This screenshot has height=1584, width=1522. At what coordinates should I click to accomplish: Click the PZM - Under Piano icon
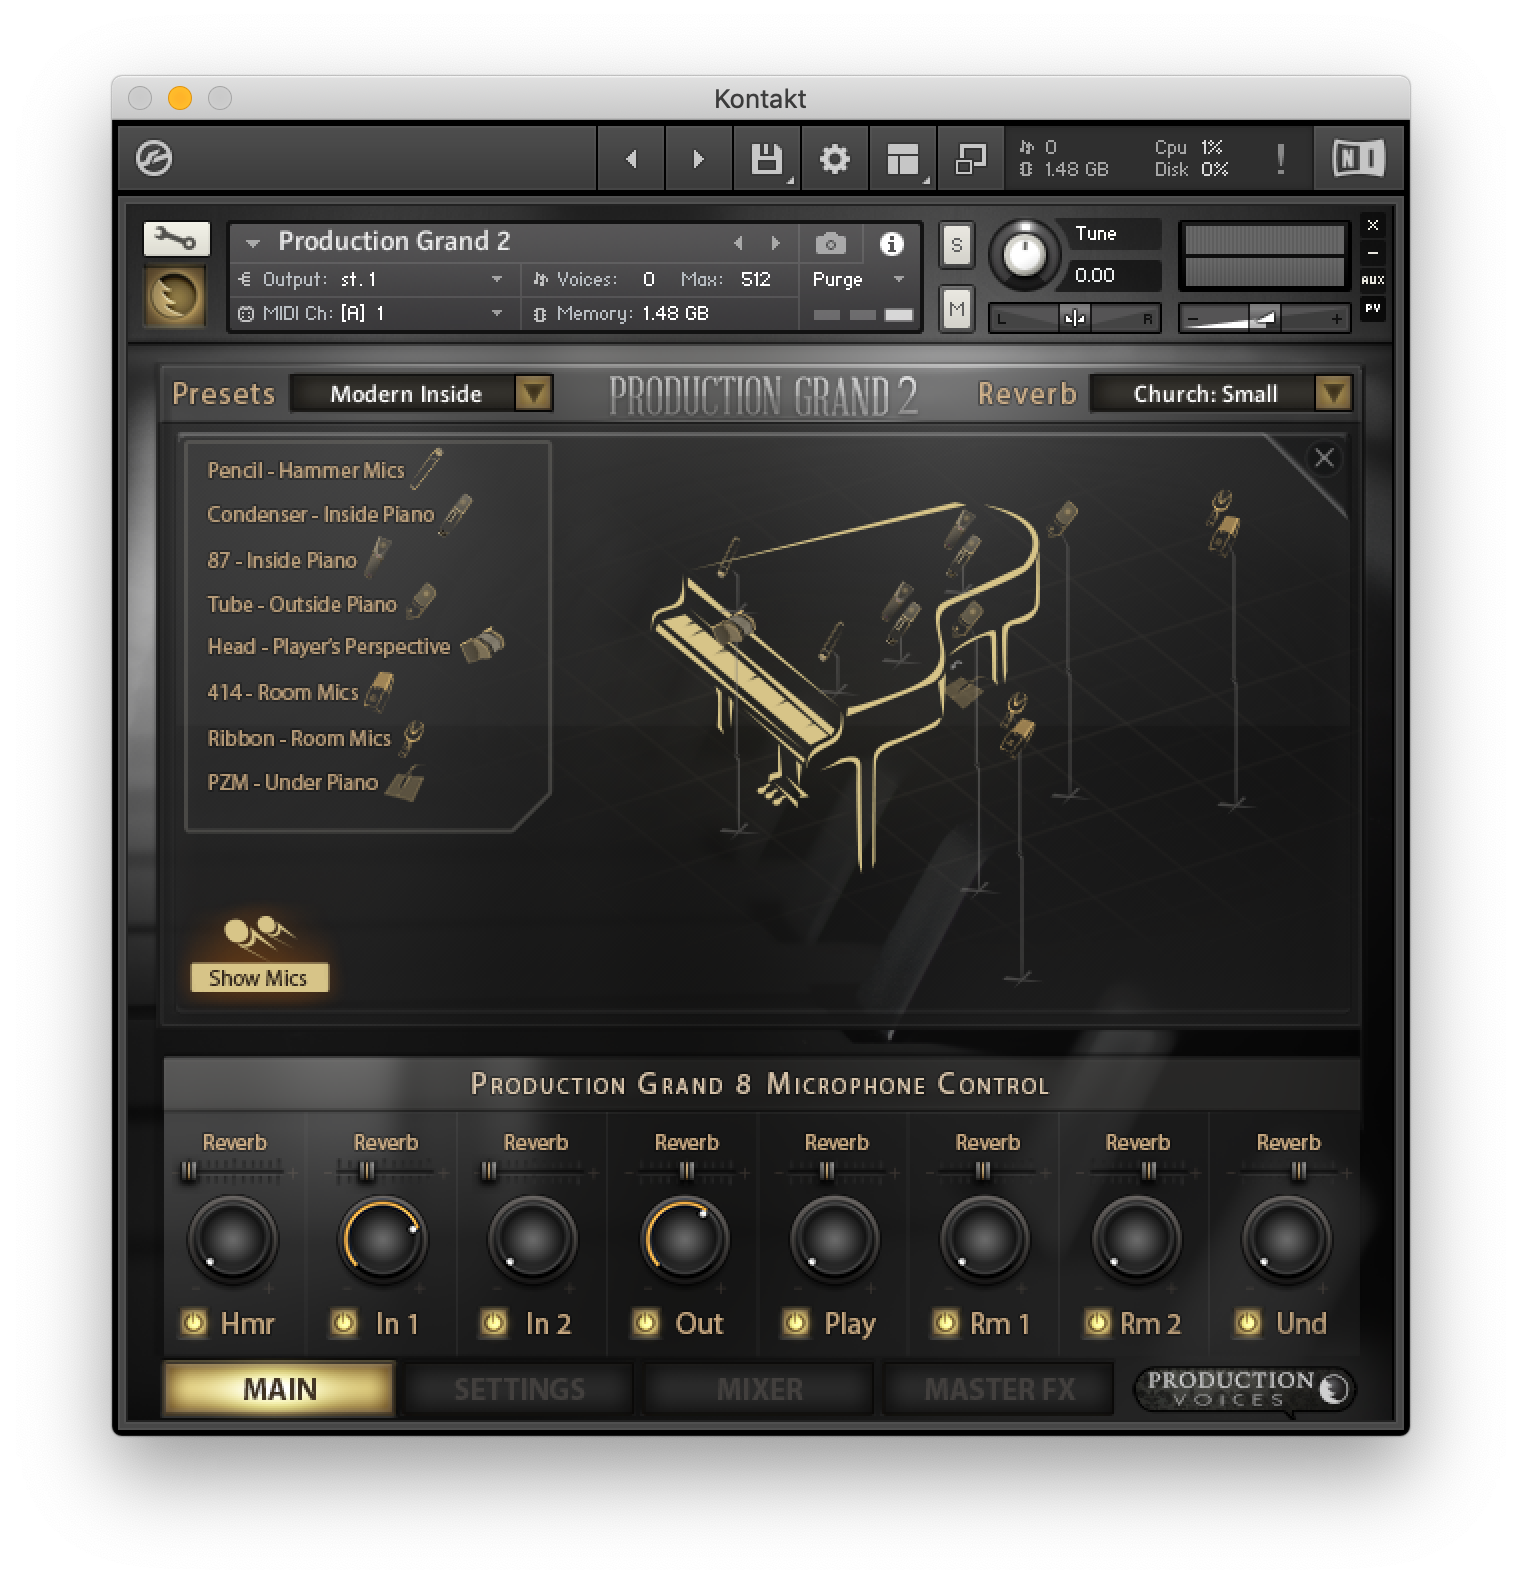click(x=404, y=784)
